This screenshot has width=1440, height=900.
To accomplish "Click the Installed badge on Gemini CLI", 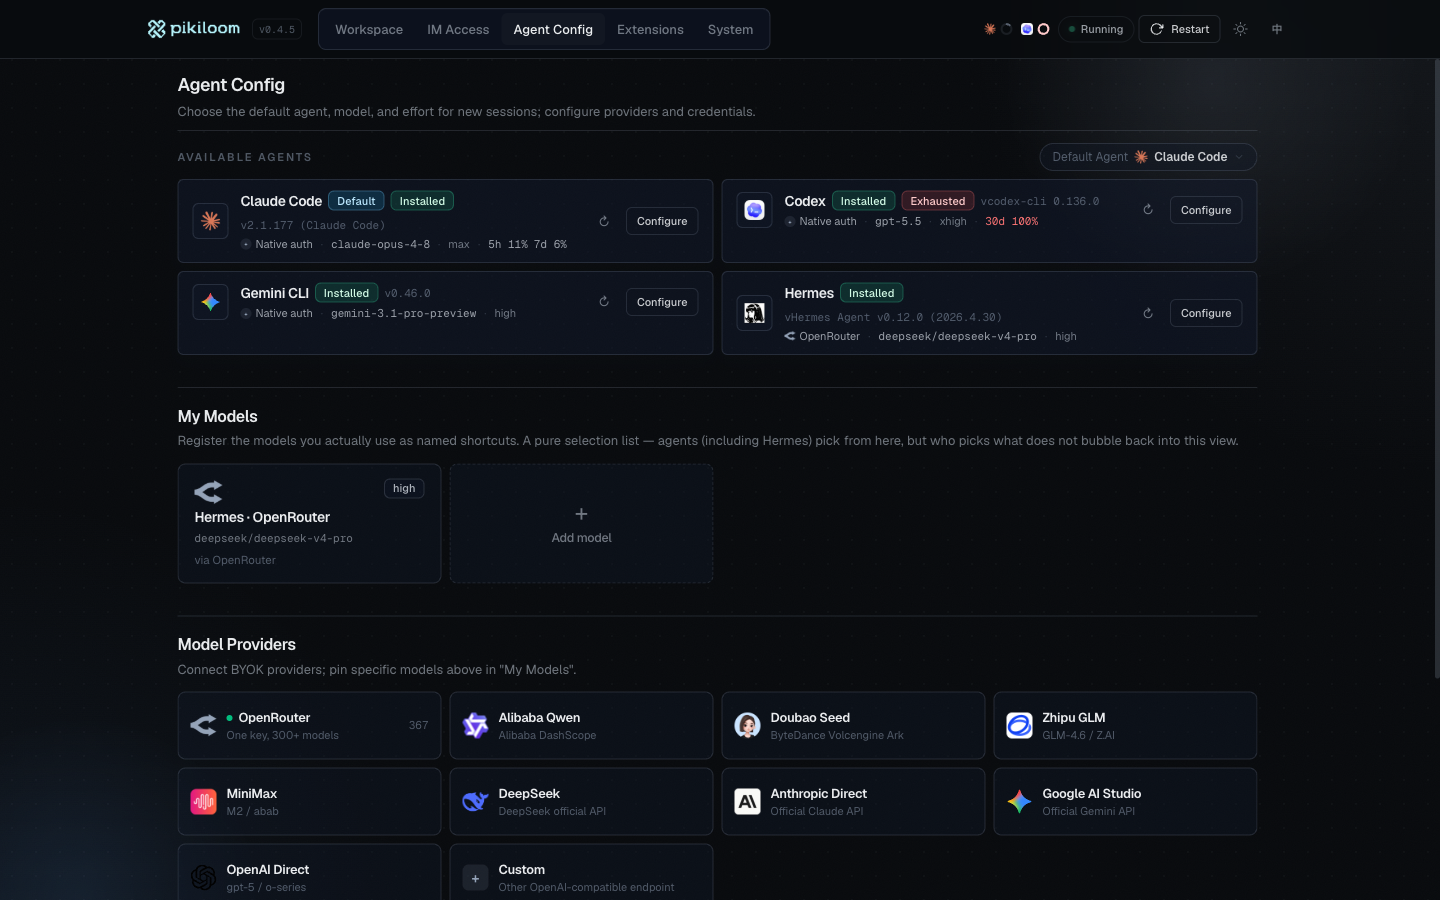I will click(x=346, y=293).
